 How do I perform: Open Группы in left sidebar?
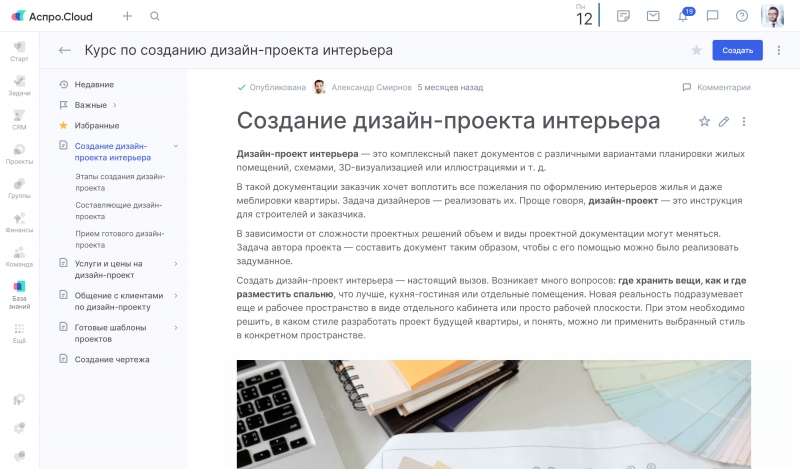[19, 188]
